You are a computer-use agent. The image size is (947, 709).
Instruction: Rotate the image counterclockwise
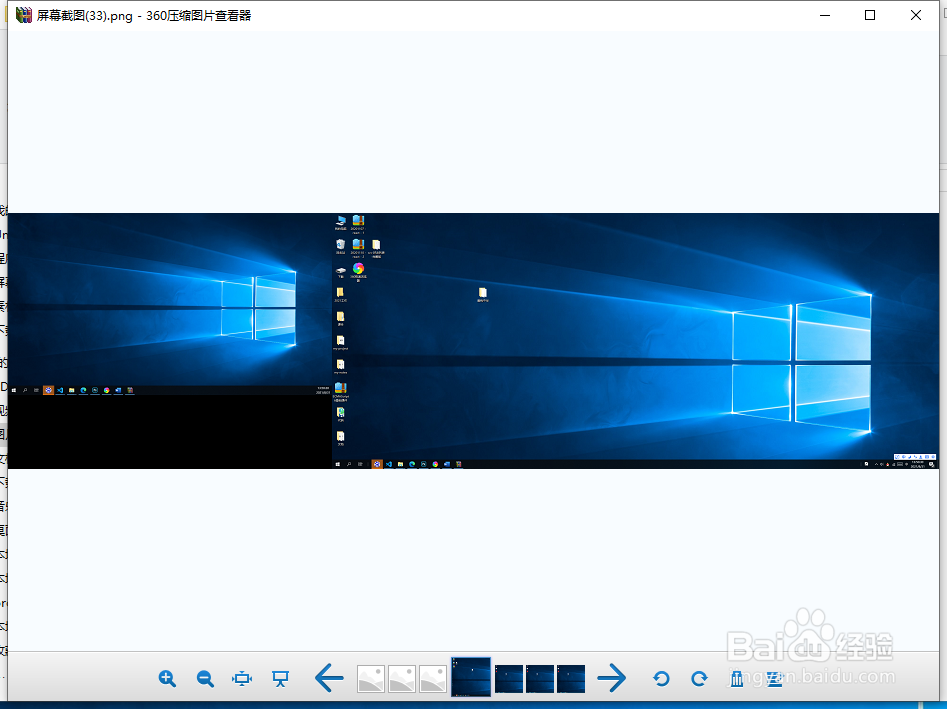pos(661,678)
